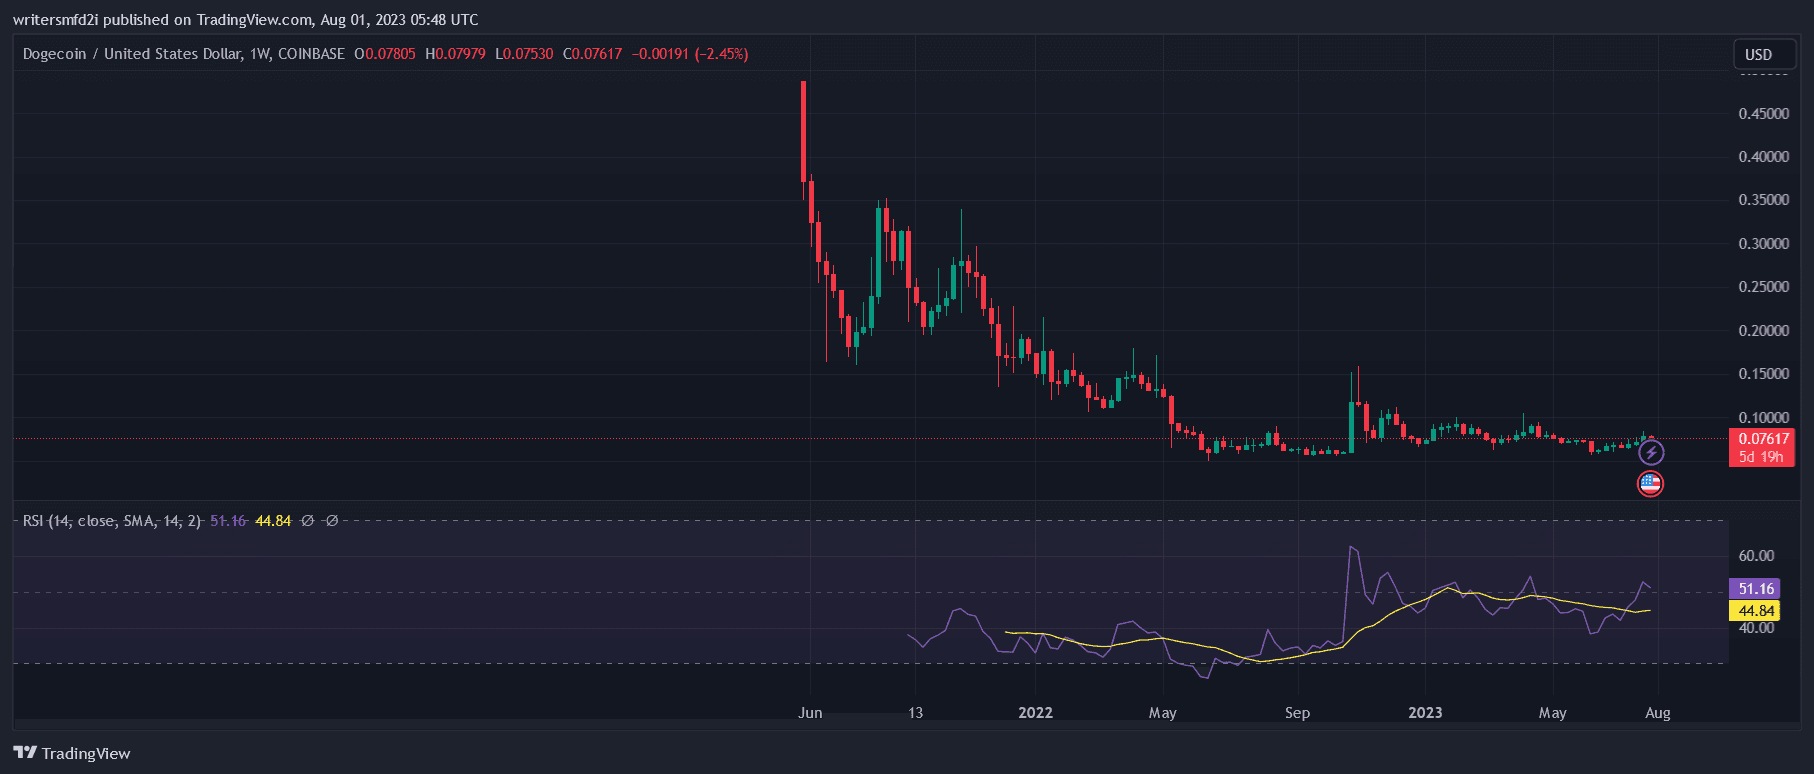Click the yellow 44.84 value in RSI legend
This screenshot has height=774, width=1814.
tap(273, 521)
